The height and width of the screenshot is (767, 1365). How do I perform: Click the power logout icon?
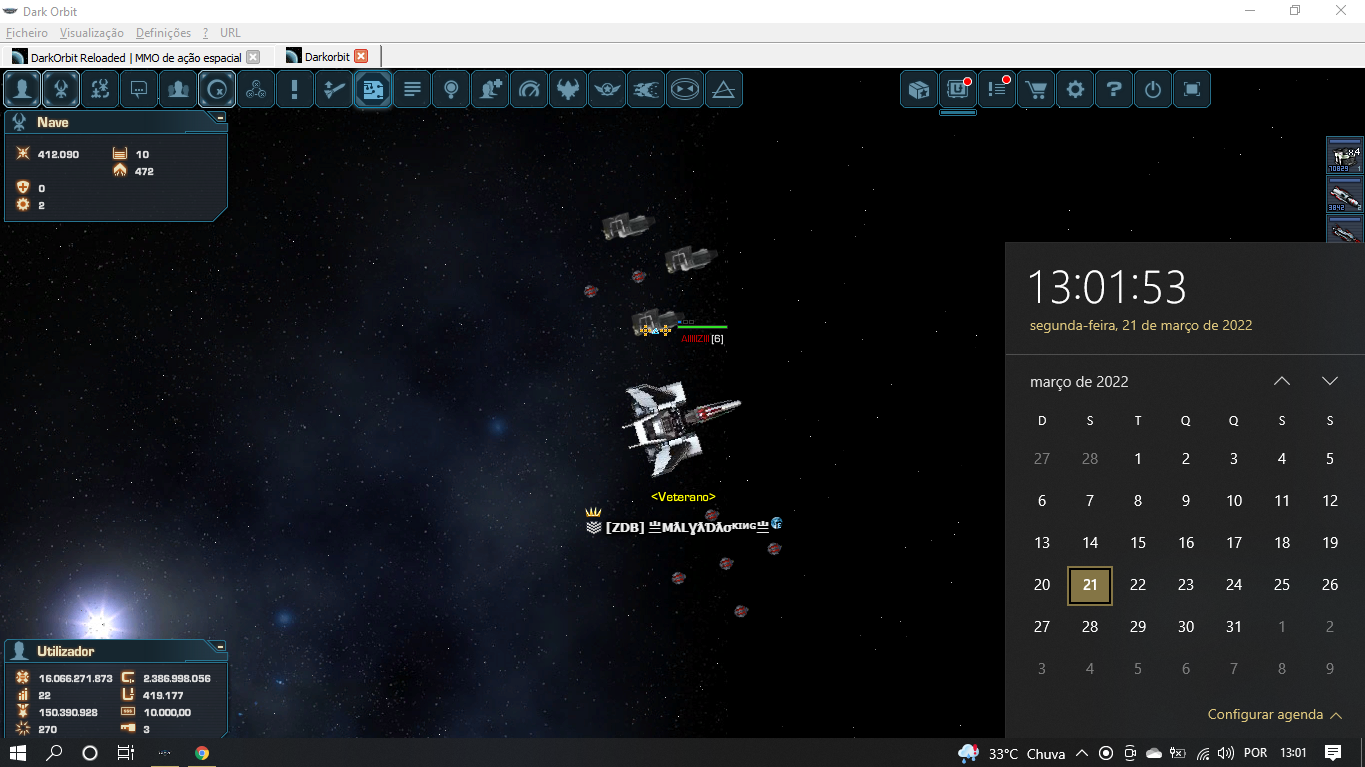(x=1153, y=89)
